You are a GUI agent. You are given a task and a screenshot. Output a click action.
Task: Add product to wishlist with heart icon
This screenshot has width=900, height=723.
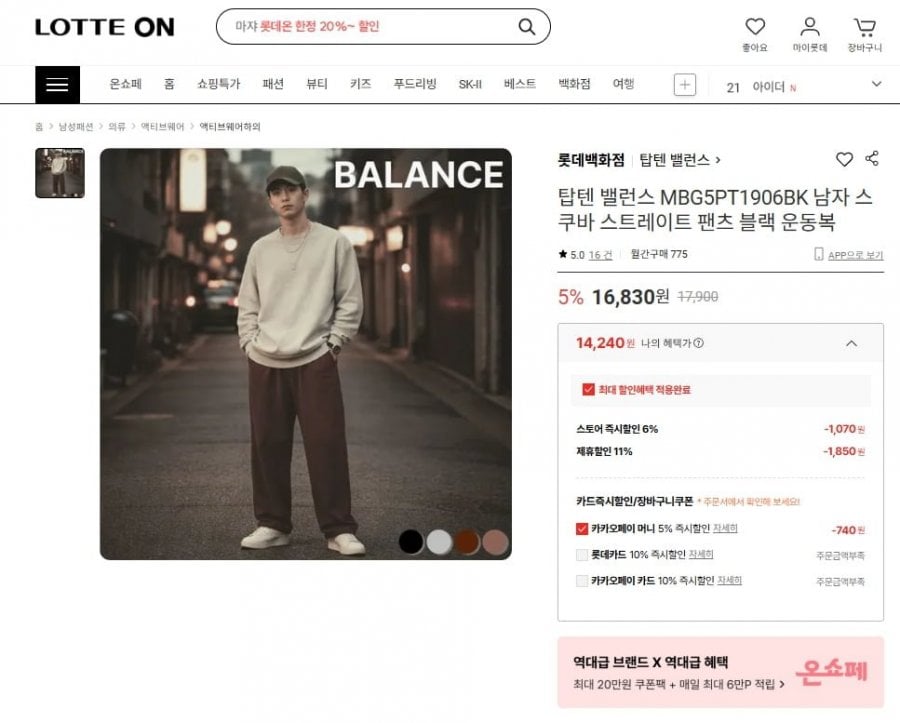(x=845, y=159)
